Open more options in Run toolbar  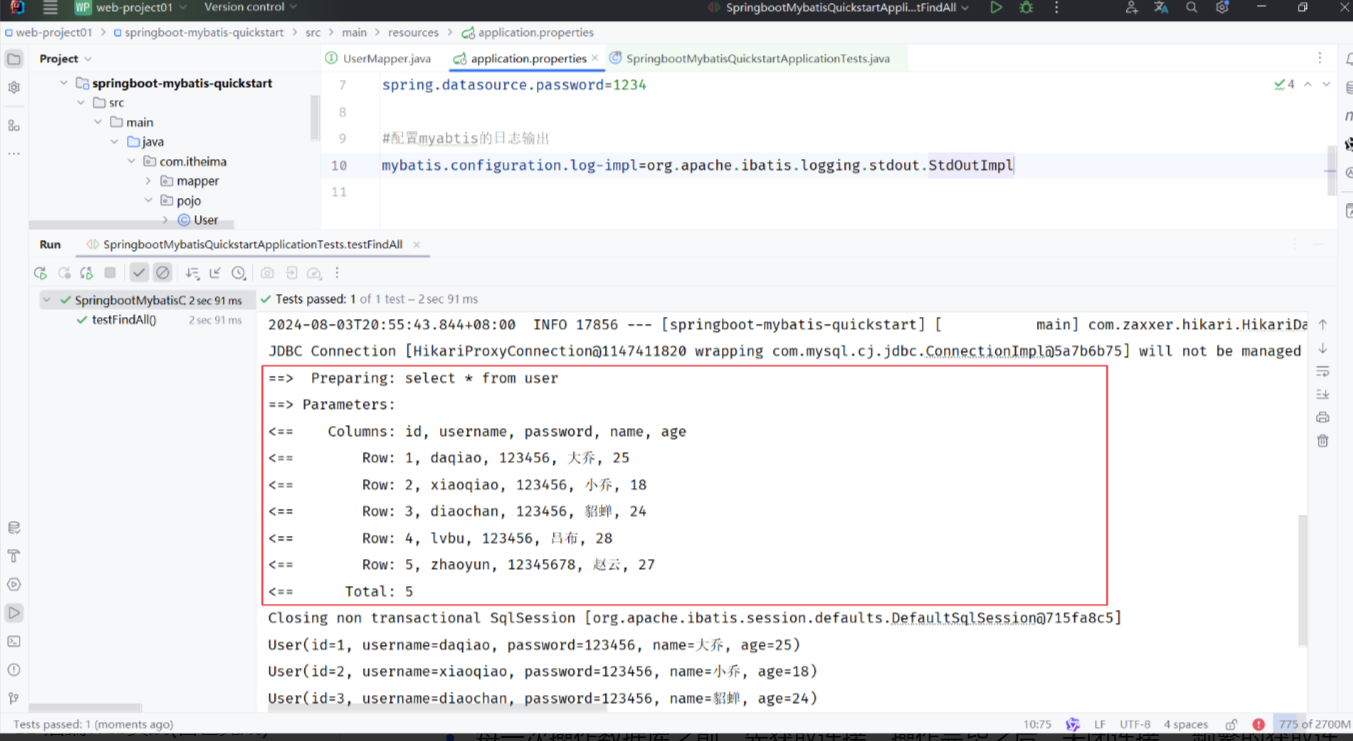coord(337,273)
